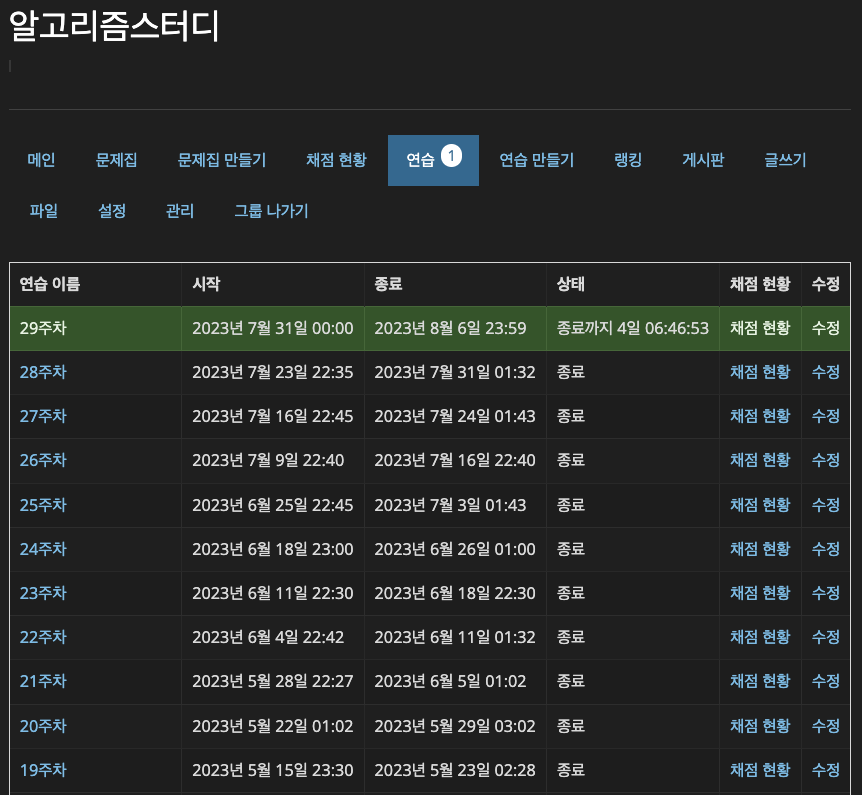Click the 연습 이름 column header
862x795 pixels.
point(50,284)
